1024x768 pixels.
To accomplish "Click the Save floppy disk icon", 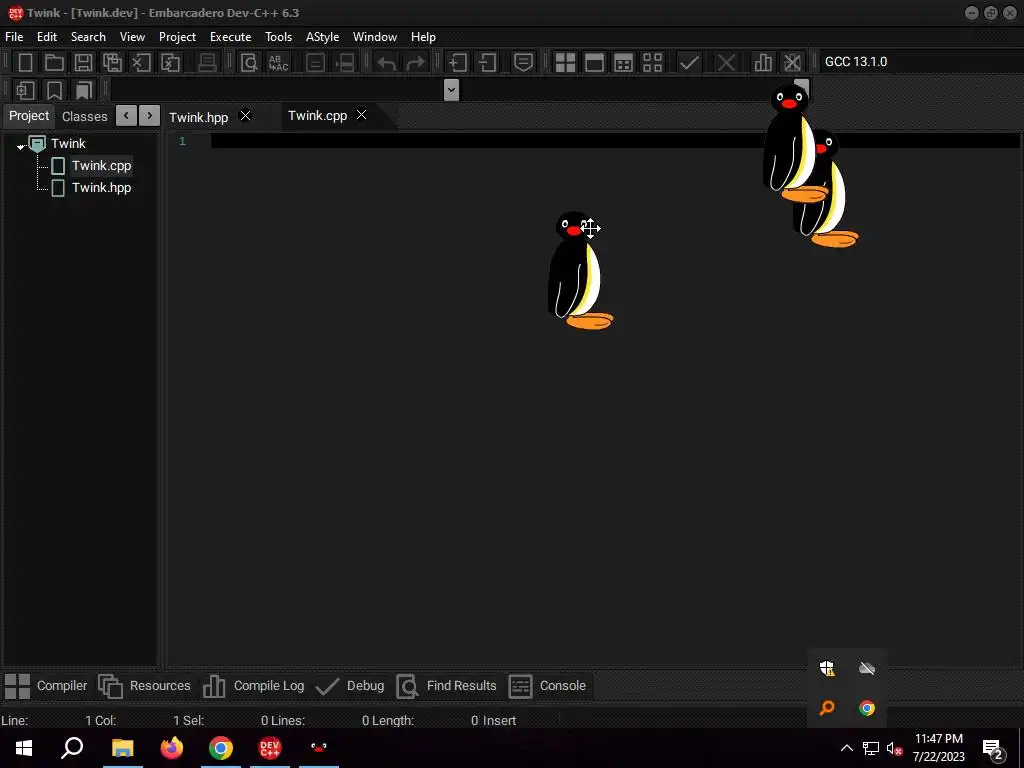I will point(83,63).
